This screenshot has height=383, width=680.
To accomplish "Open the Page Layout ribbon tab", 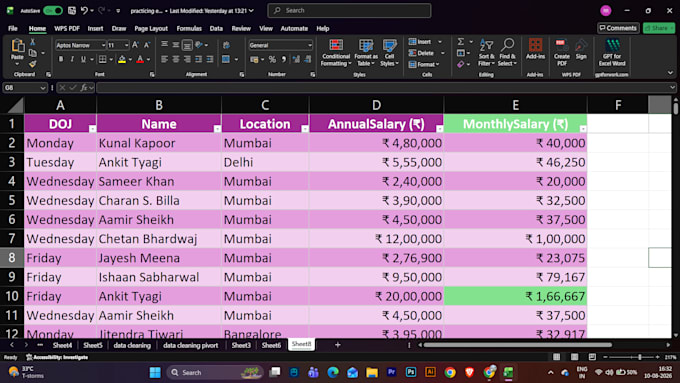I will [151, 28].
